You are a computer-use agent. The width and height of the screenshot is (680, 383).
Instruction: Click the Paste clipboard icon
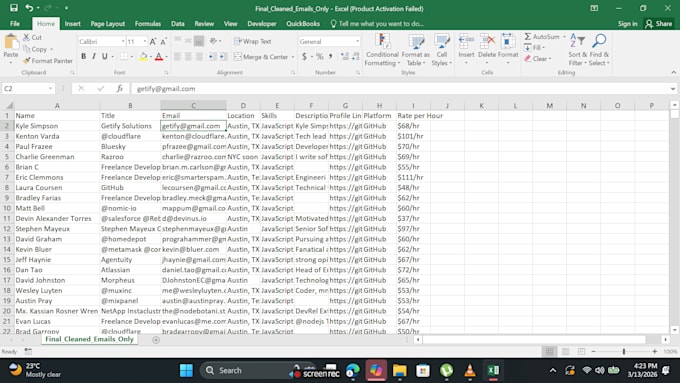[x=11, y=43]
